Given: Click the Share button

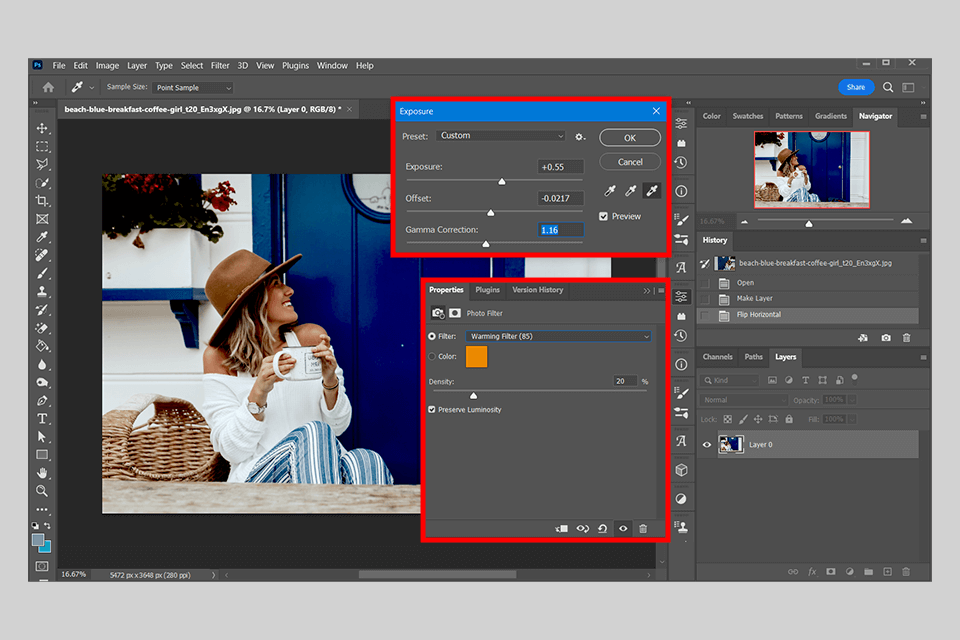Looking at the screenshot, I should [856, 87].
